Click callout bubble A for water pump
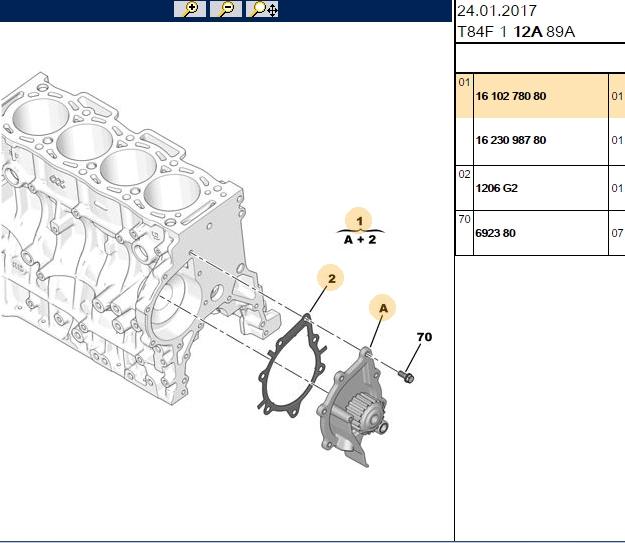Screen dimensions: 625x543 click(383, 308)
